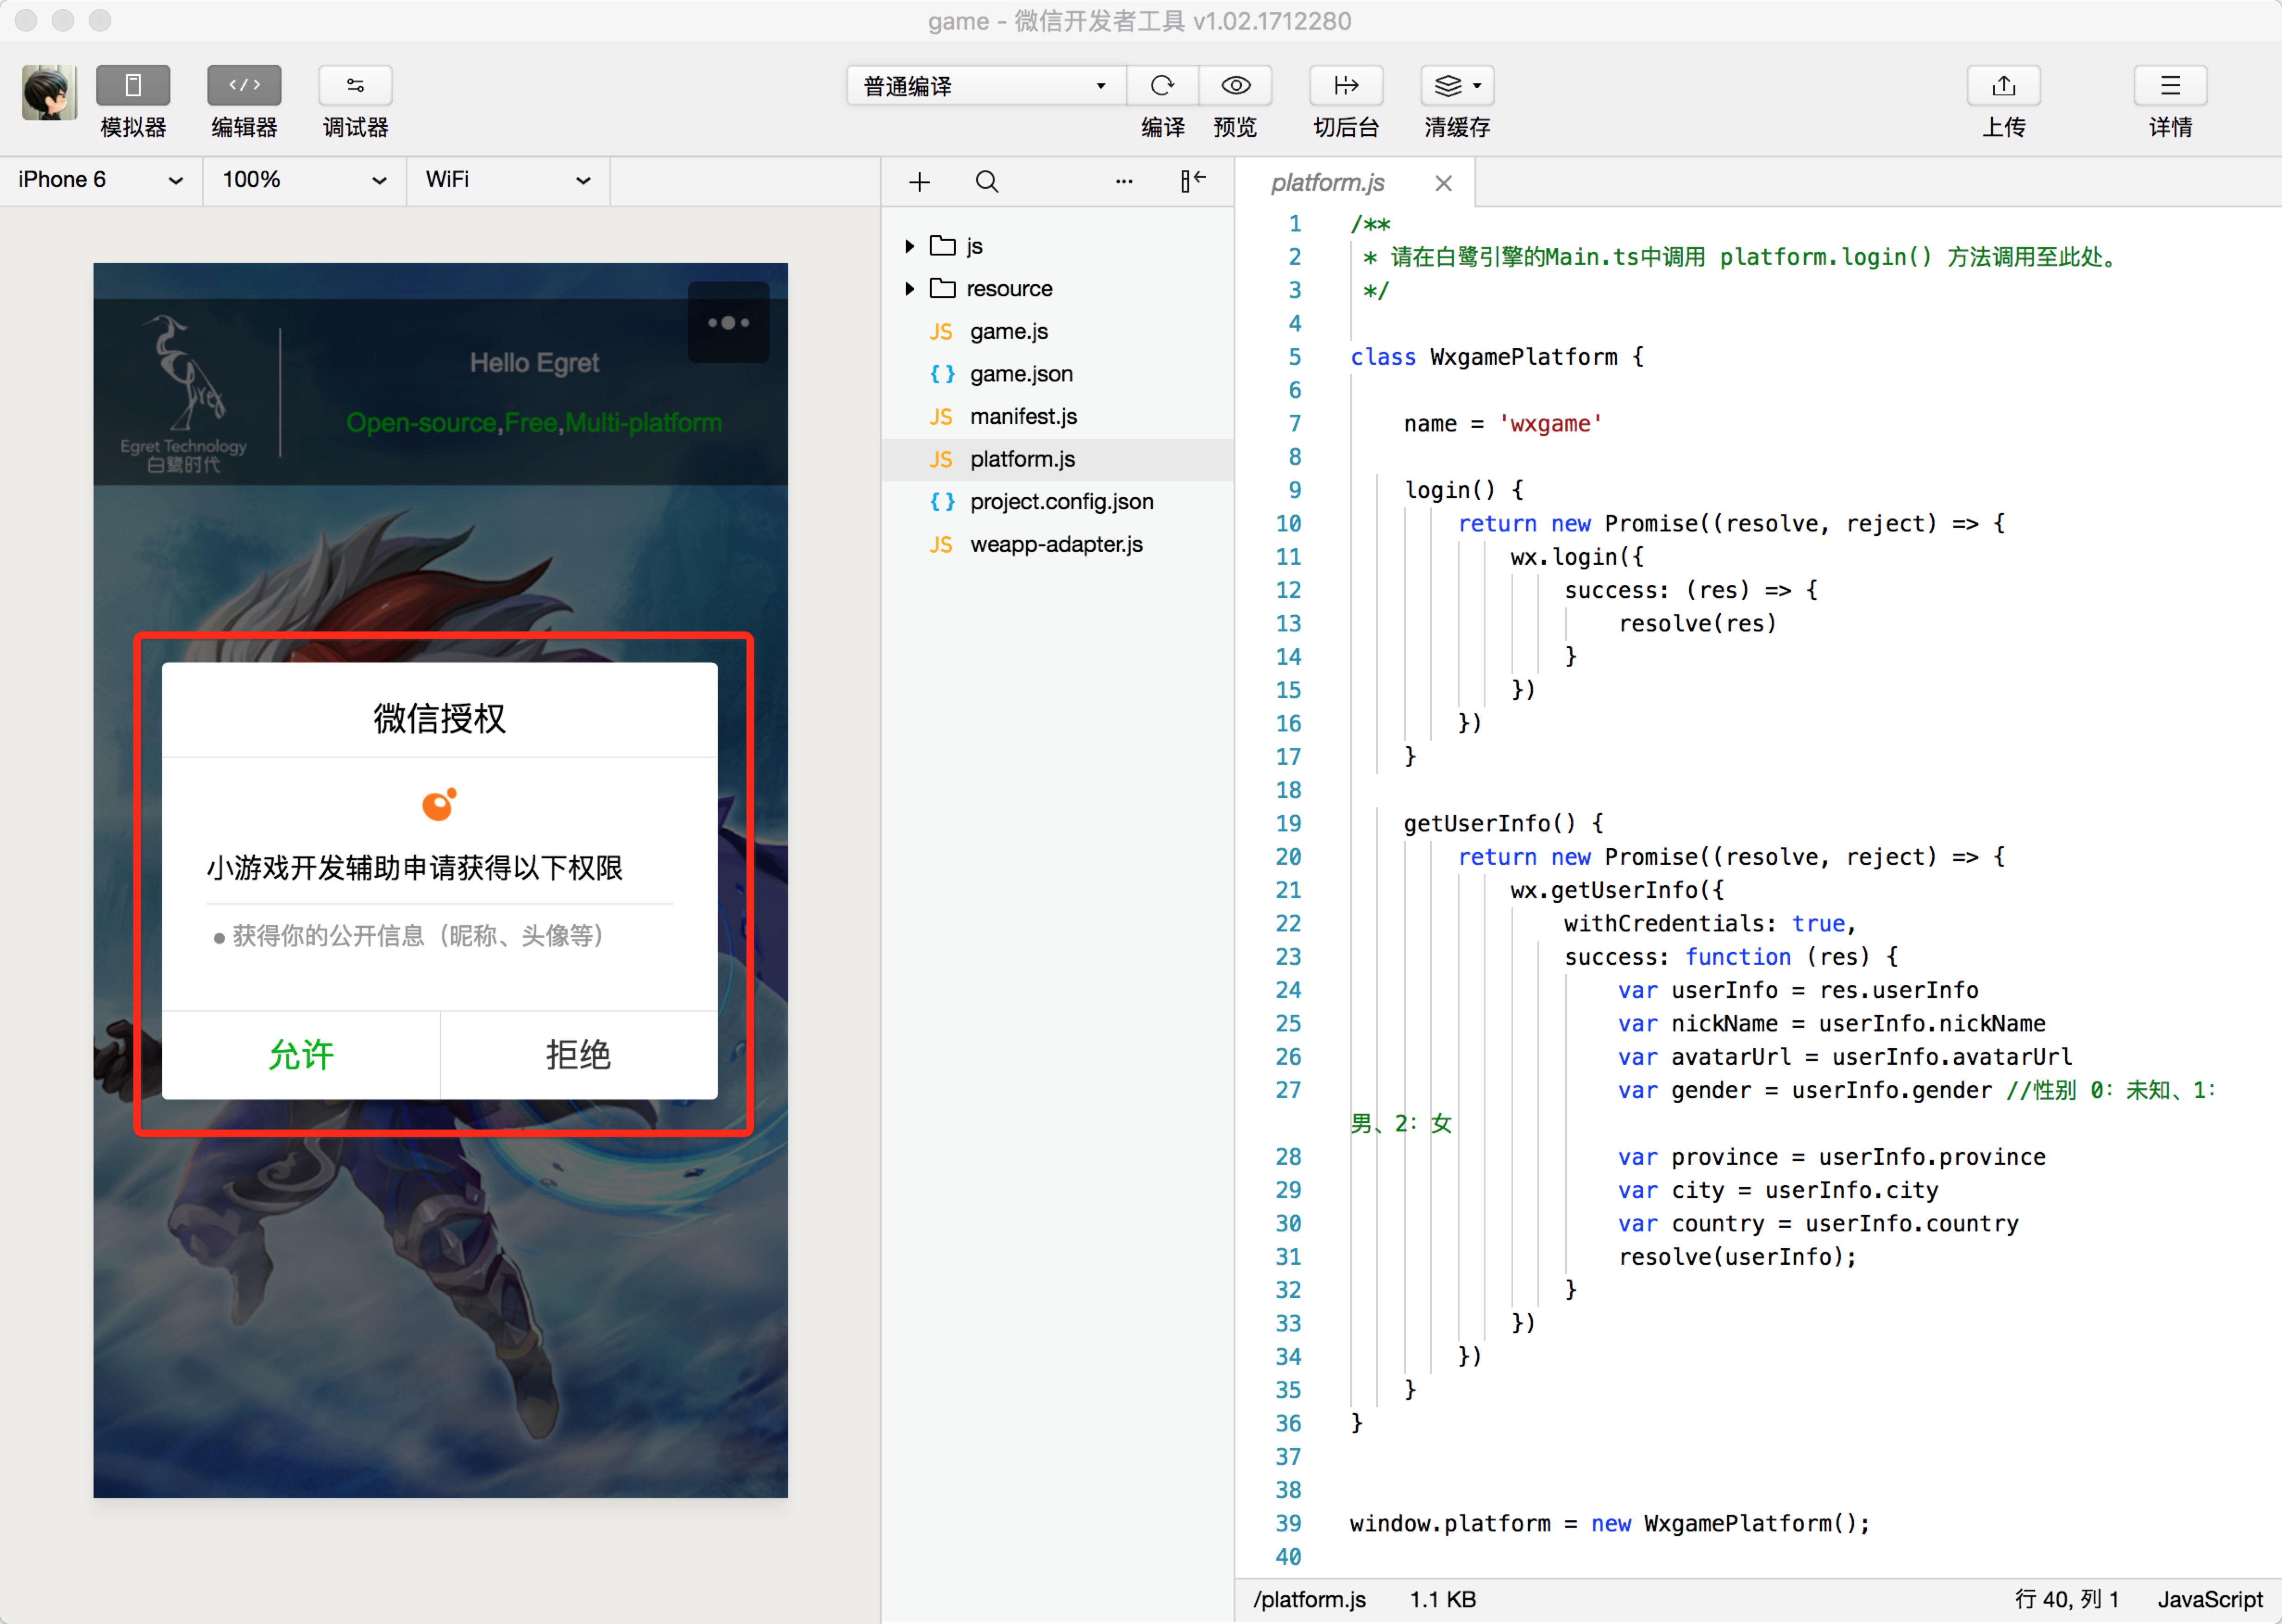Select the platform.js editor tab
This screenshot has width=2282, height=1624.
click(1327, 183)
